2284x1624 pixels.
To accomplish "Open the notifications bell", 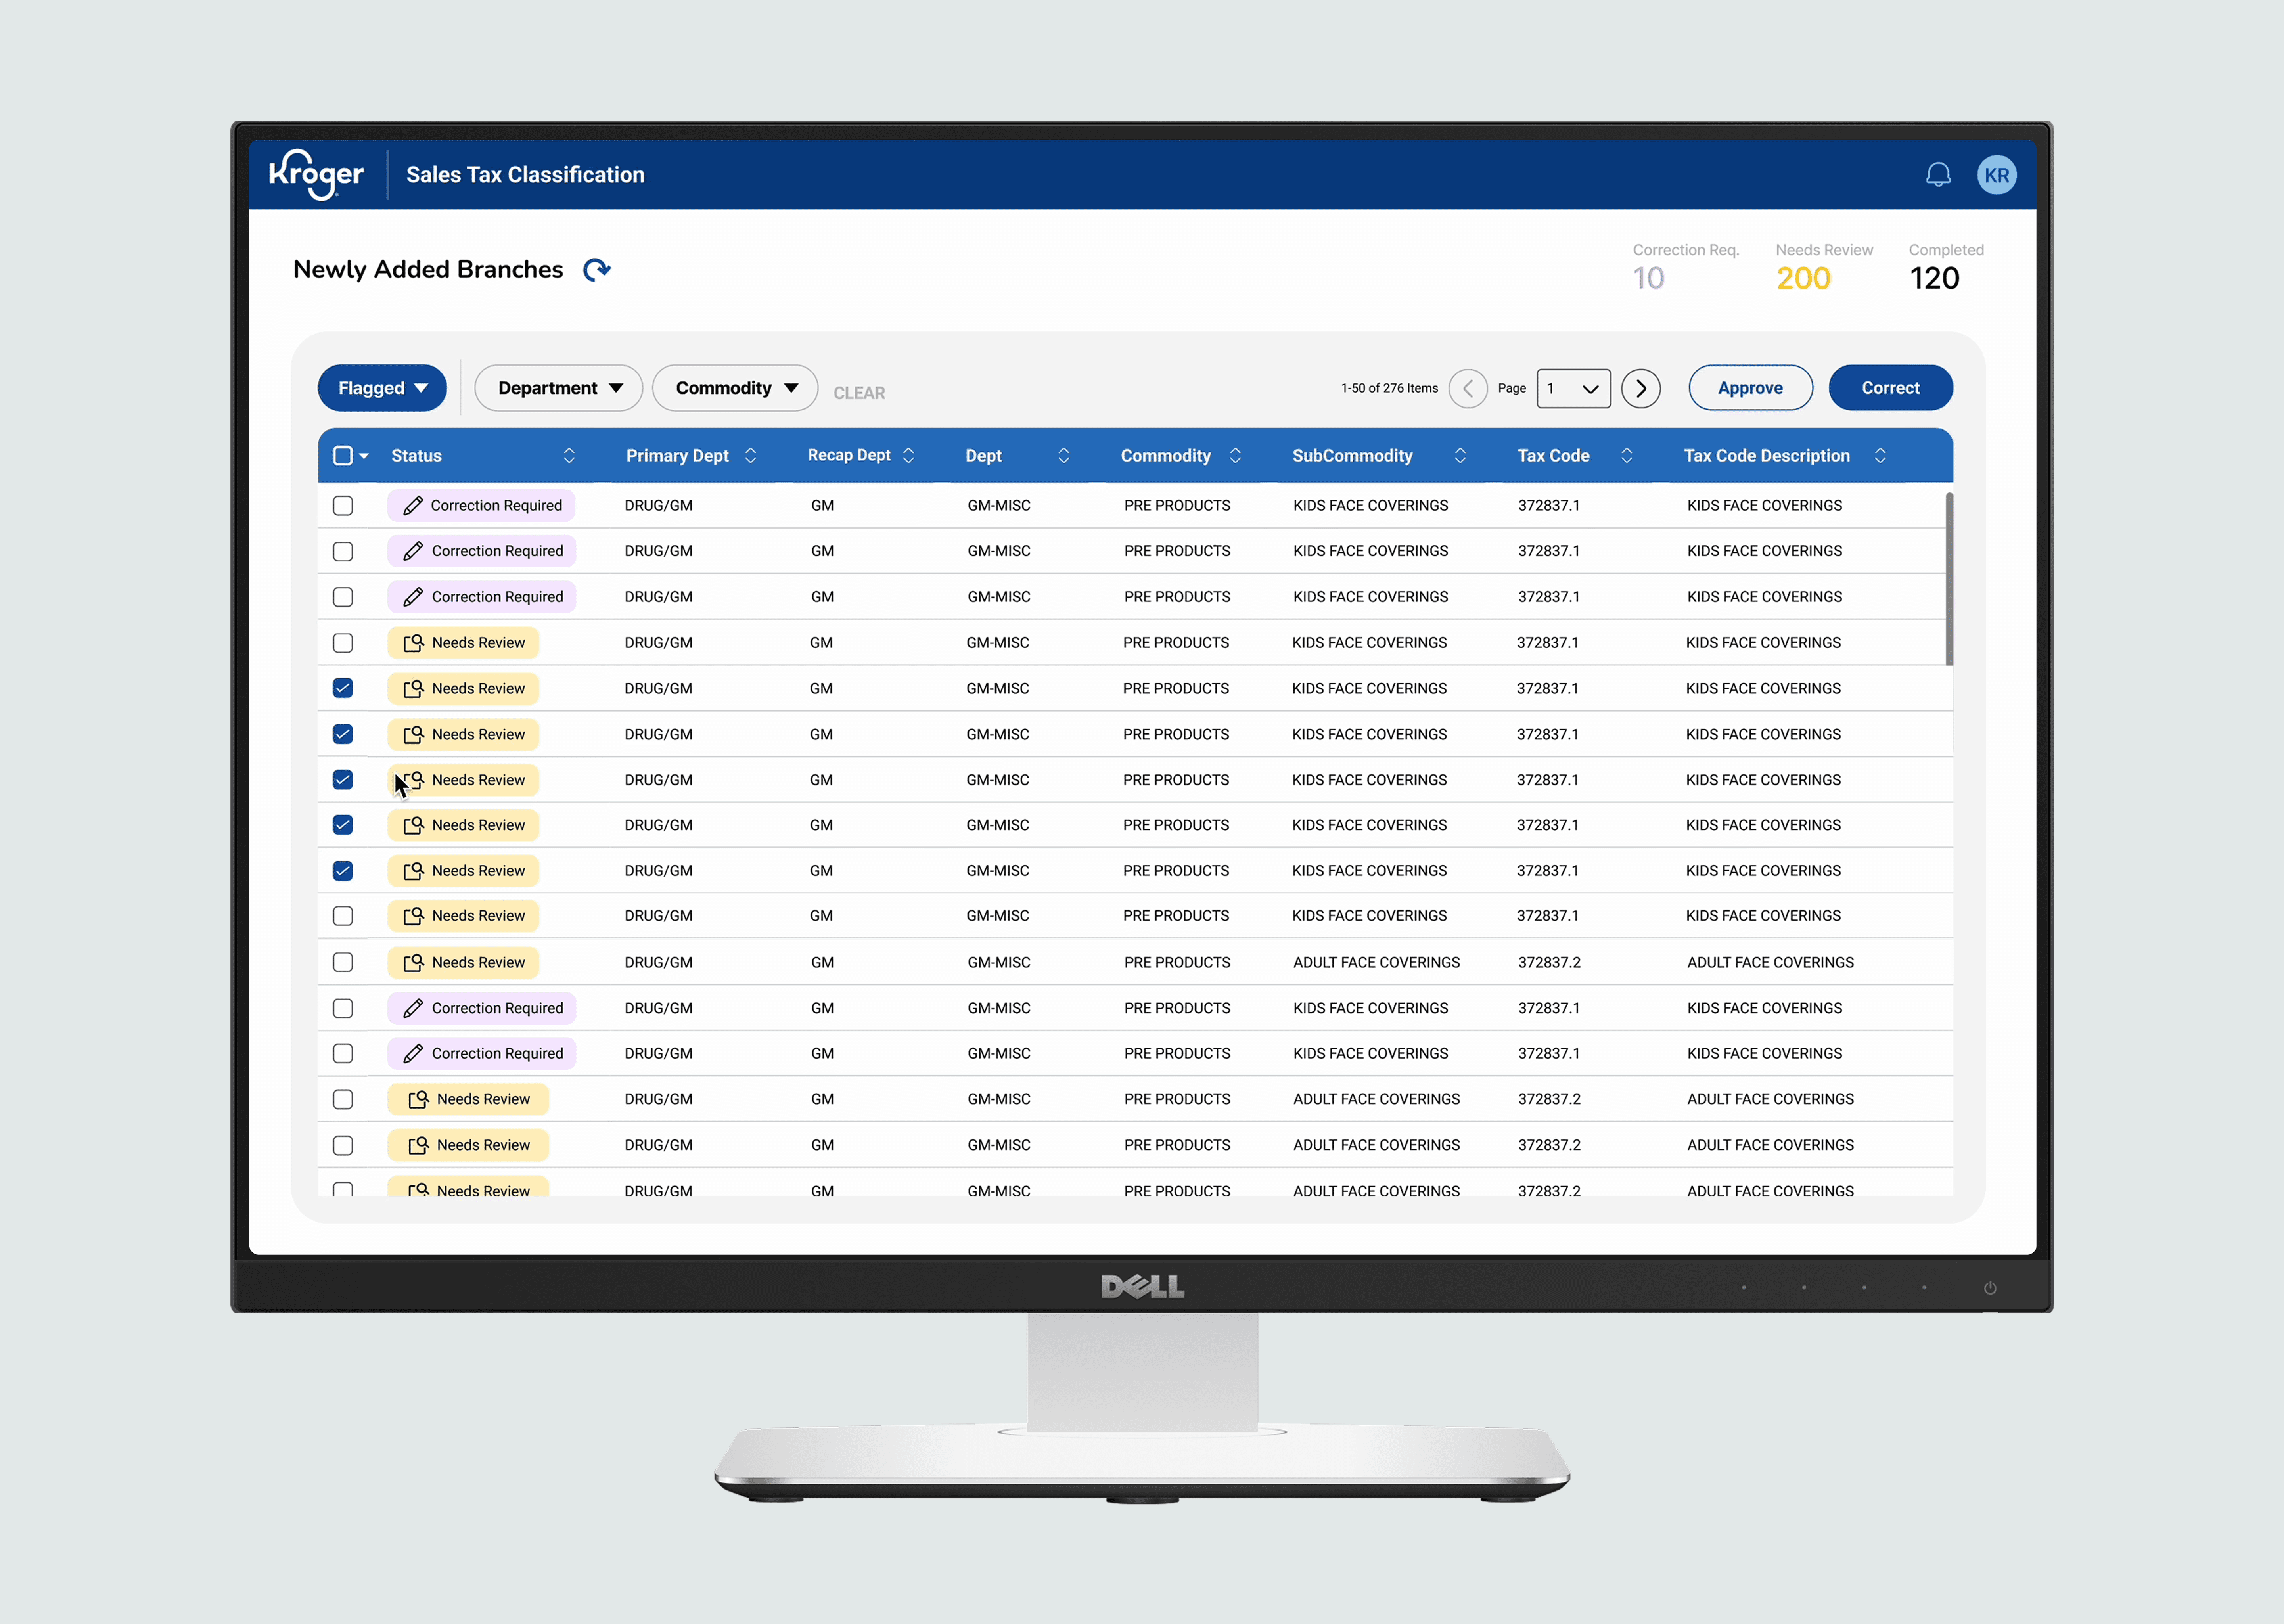I will coord(1938,175).
